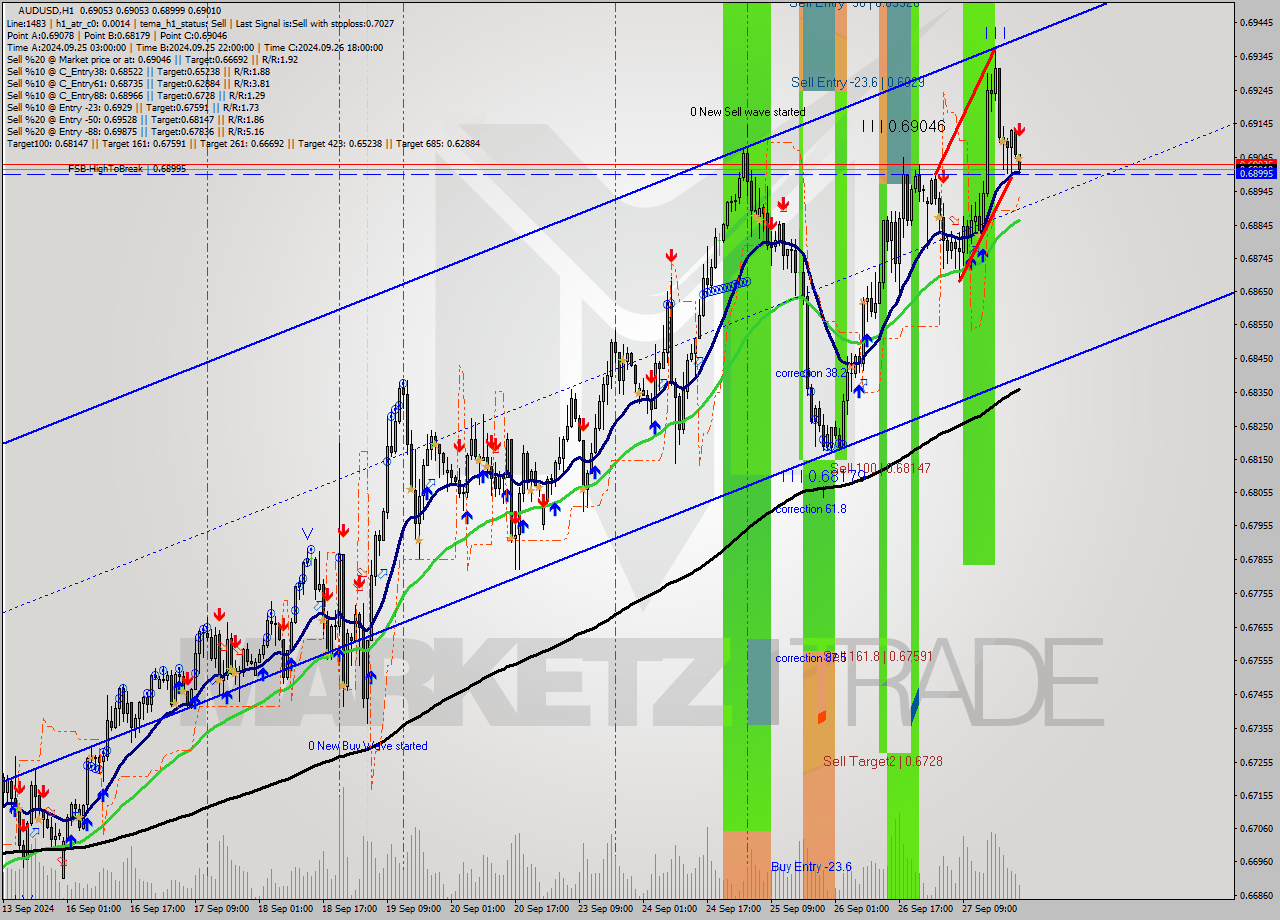Screen dimensions: 1280x920
Task: Click the 0.67555 price axis label
Action: coord(1257,660)
